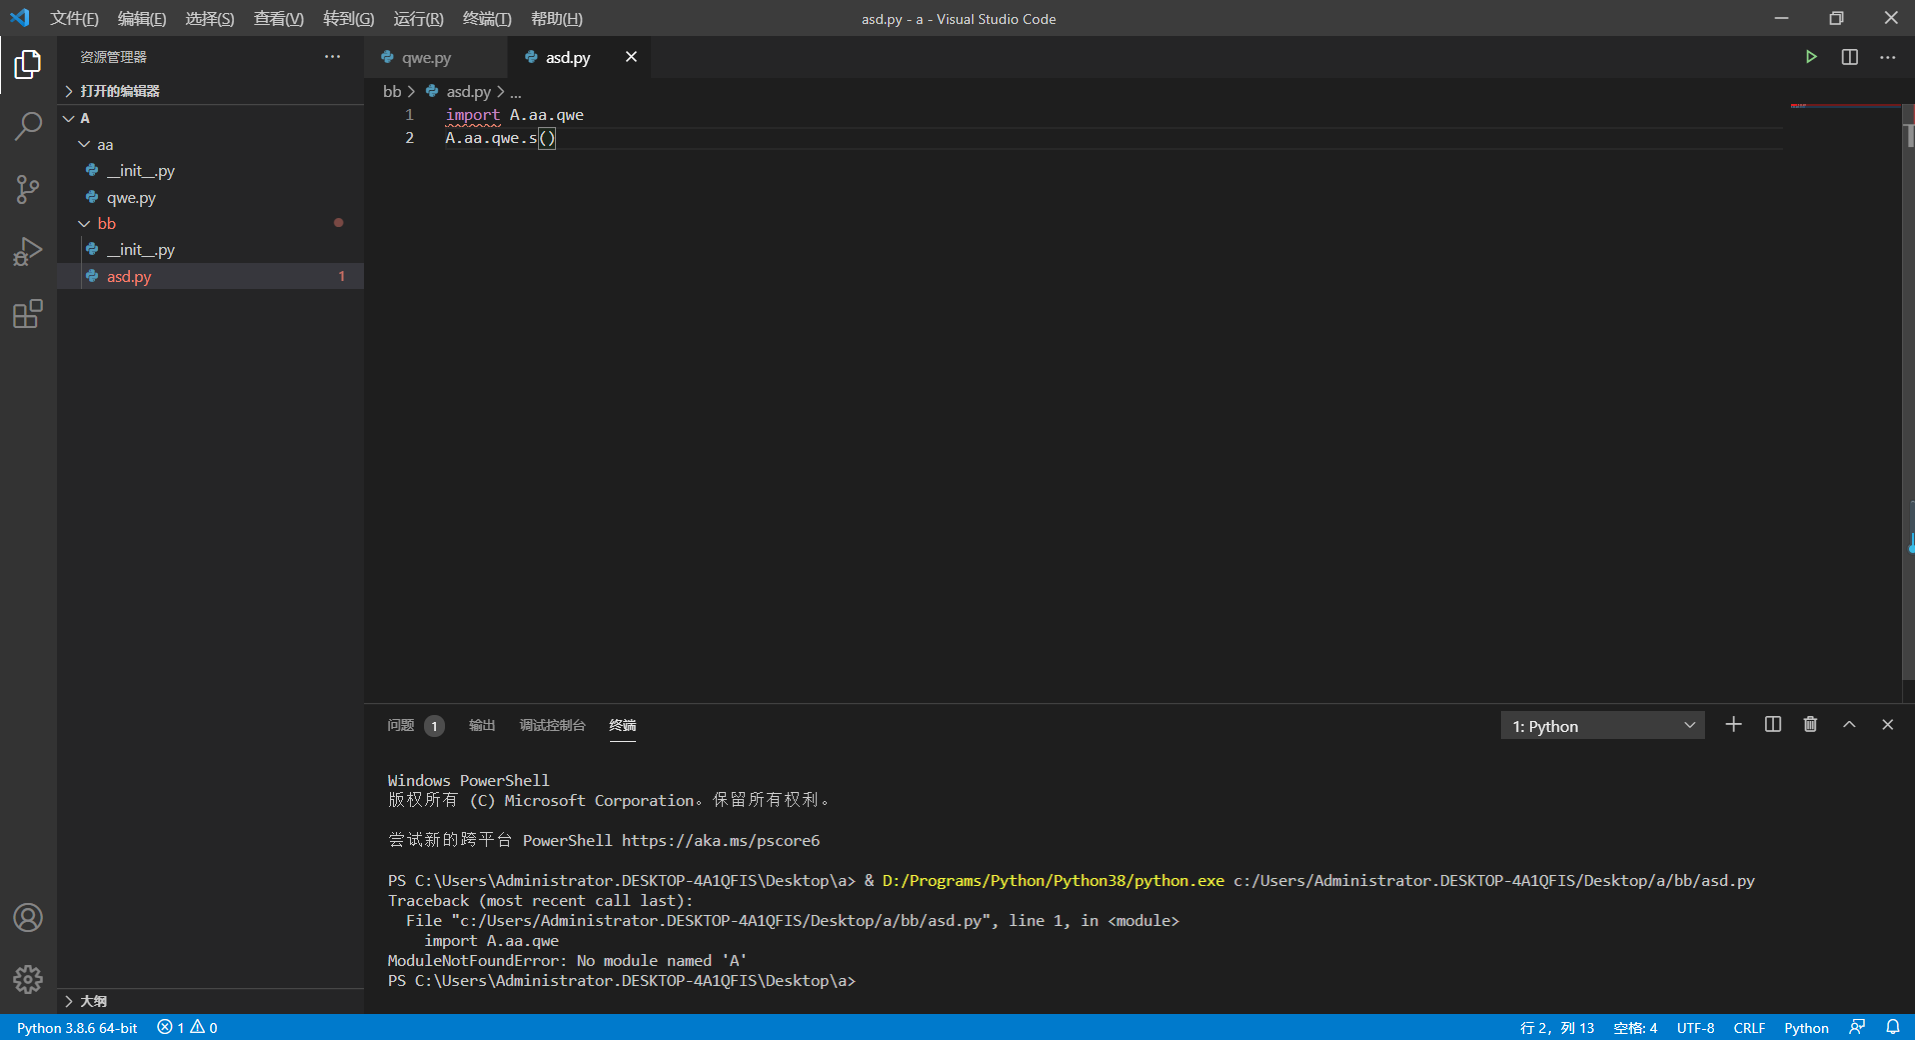The image size is (1915, 1040).
Task: Open the 调试控制台 panel tab
Action: 552,725
